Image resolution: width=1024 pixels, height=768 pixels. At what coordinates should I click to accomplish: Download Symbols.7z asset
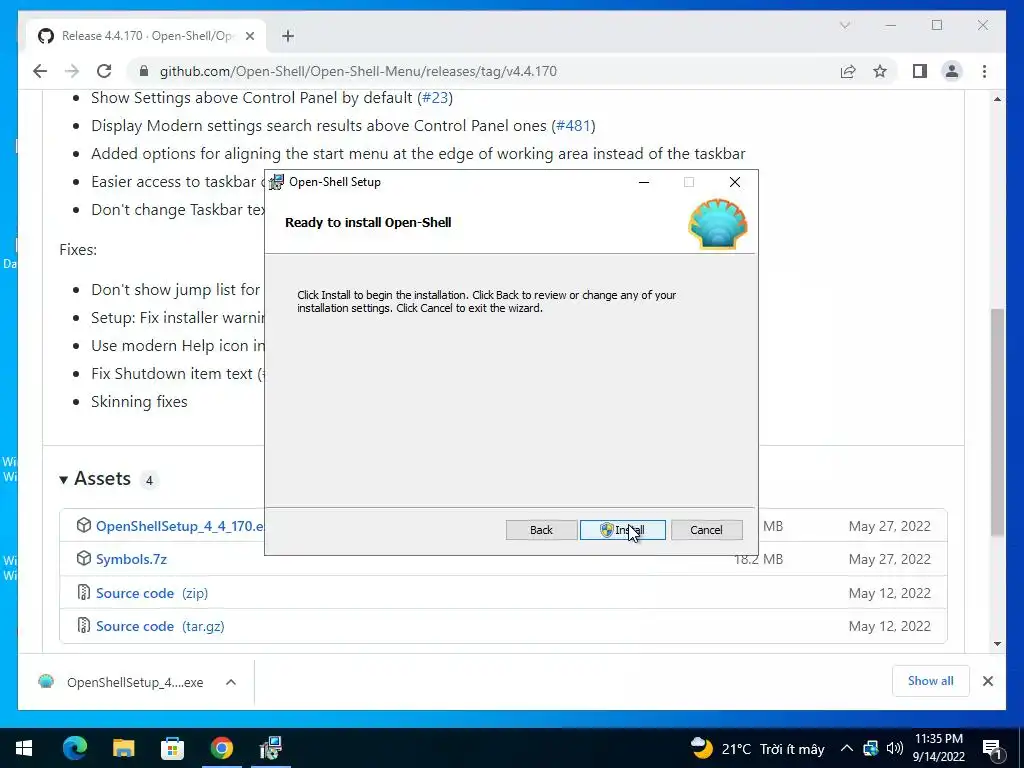131,559
